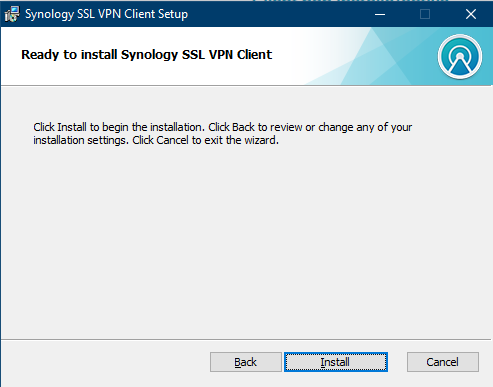Image resolution: width=493 pixels, height=387 pixels.
Task: Minimize the Setup window
Action: point(380,14)
